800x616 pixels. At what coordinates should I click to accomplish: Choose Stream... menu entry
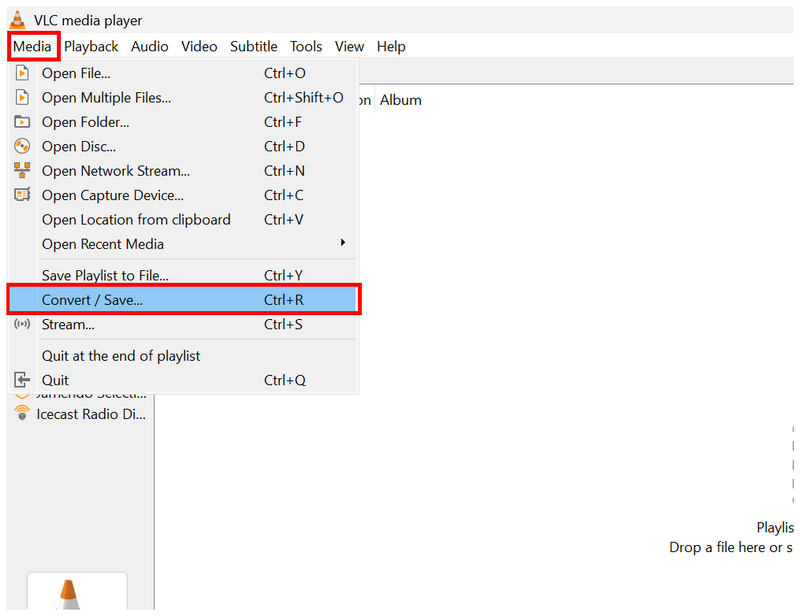point(184,324)
